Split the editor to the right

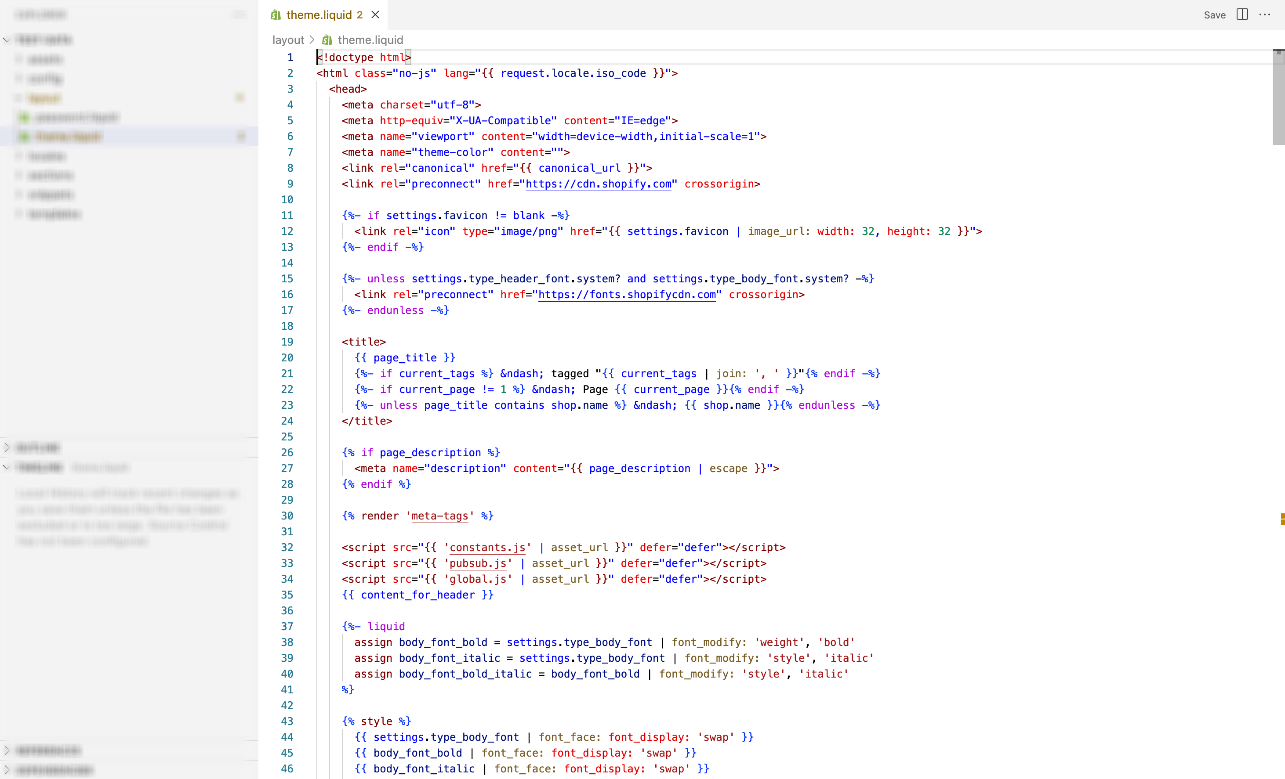click(x=1243, y=14)
